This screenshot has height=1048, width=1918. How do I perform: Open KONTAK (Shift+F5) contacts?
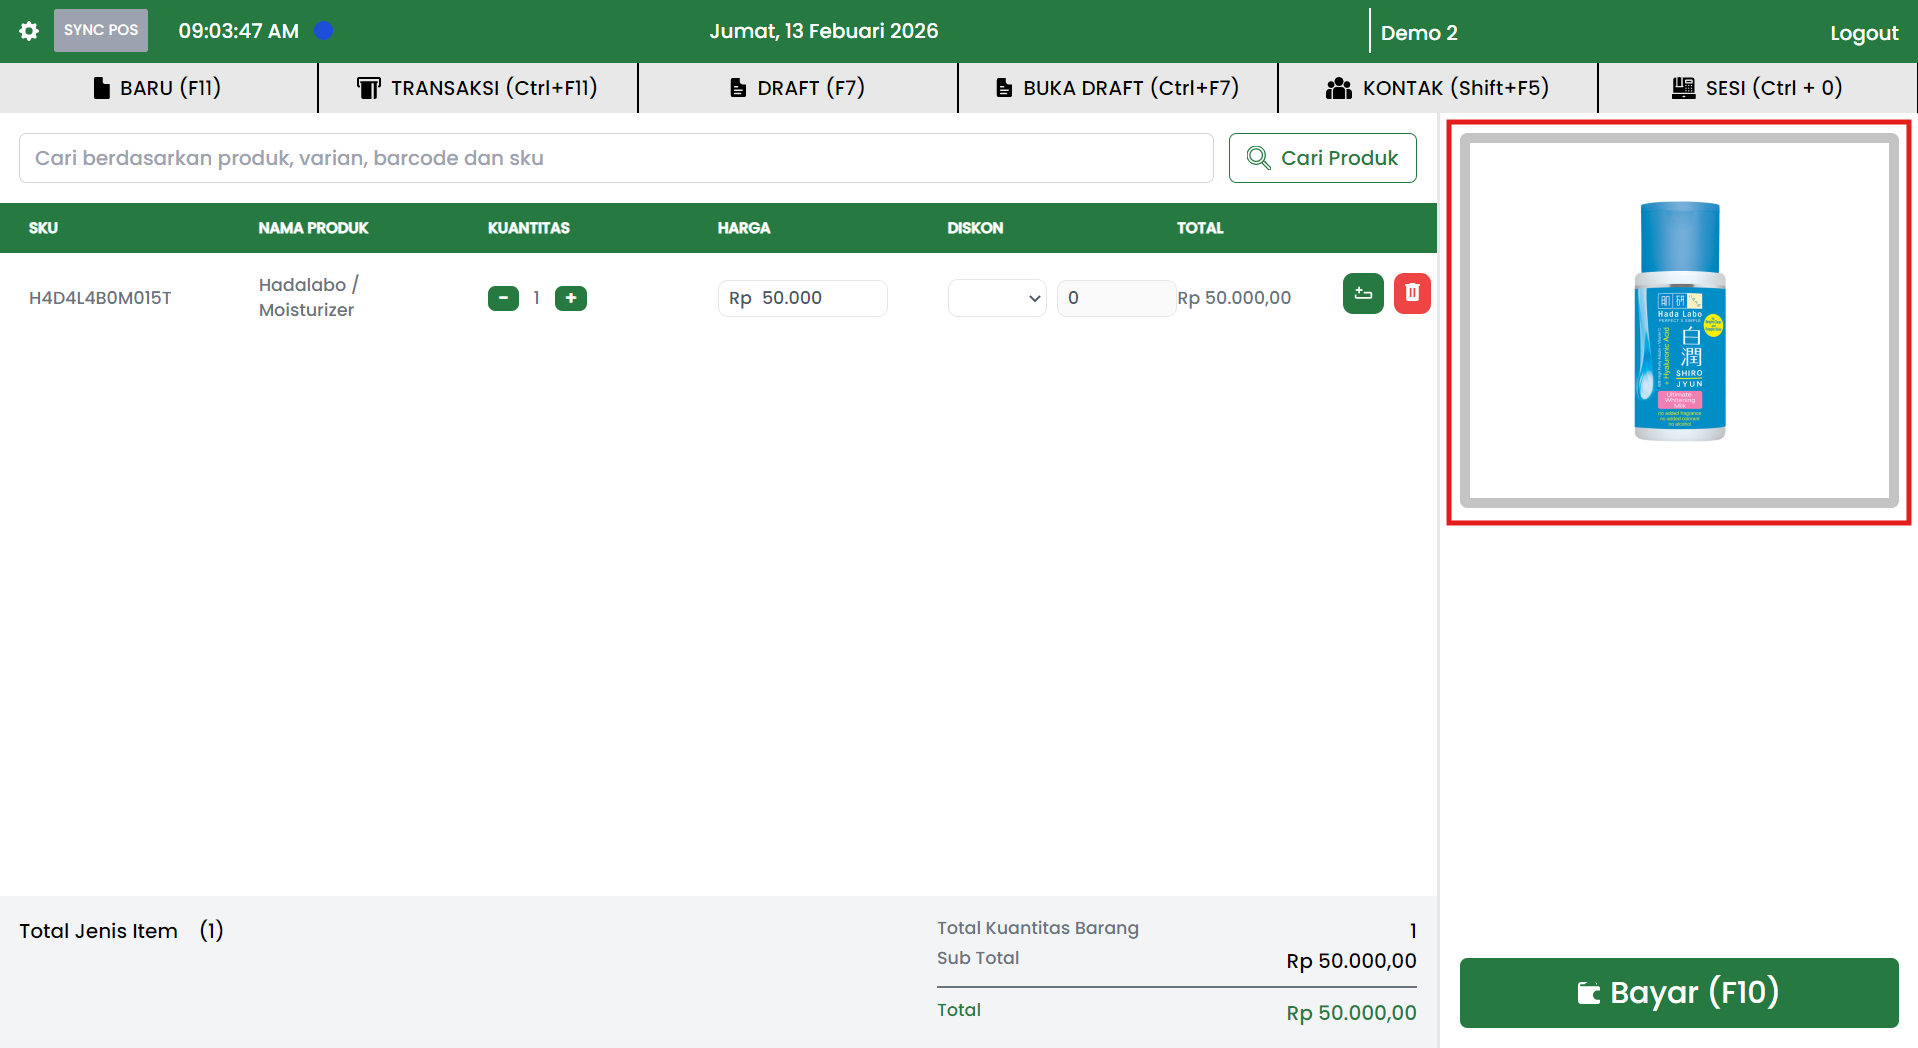[x=1438, y=88]
